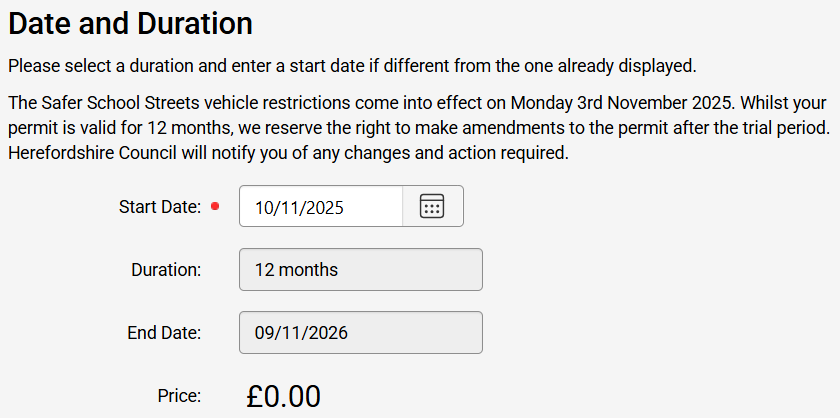Image resolution: width=840 pixels, height=418 pixels.
Task: Click the Start Date input field
Action: pos(320,207)
